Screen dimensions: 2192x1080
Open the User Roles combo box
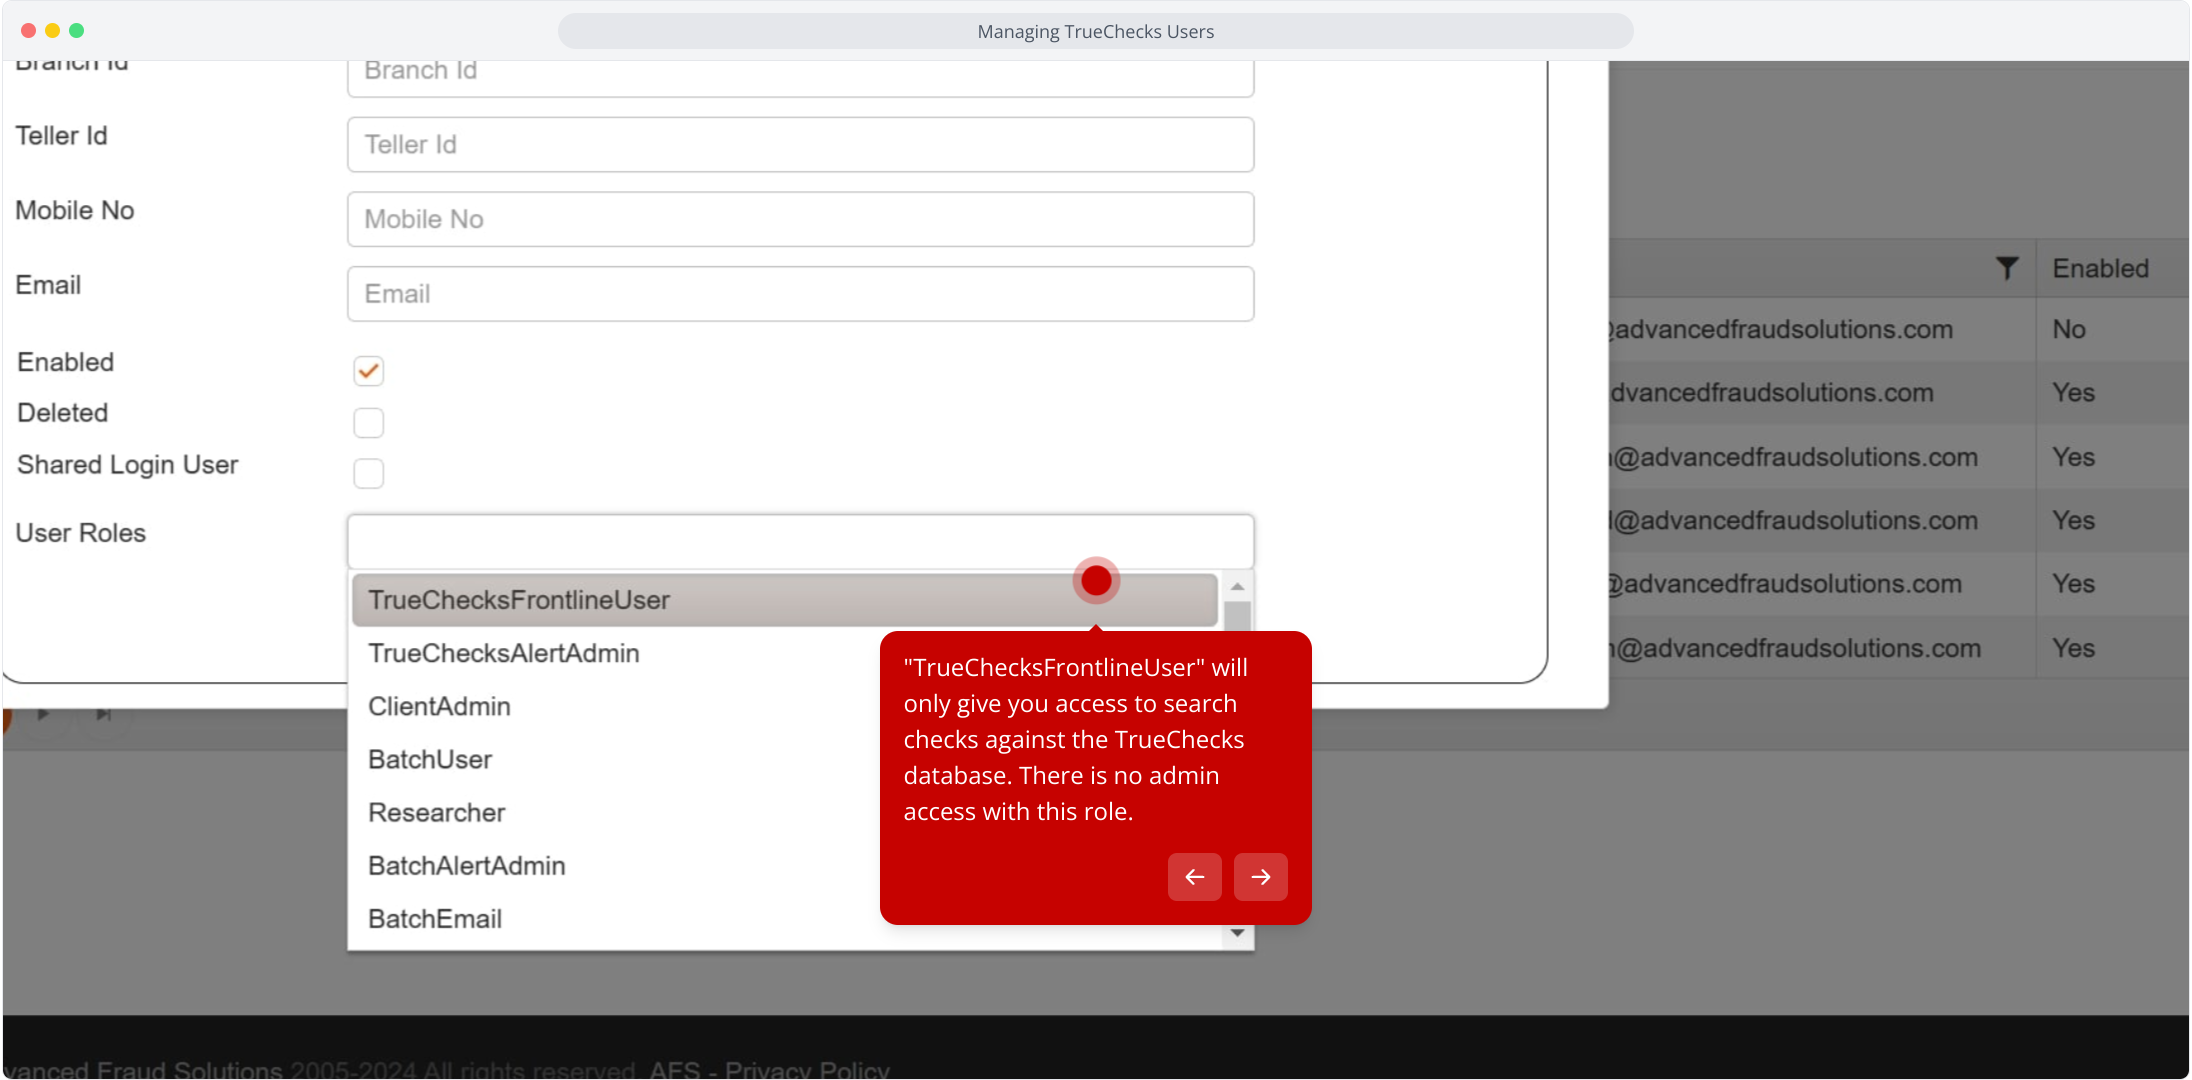coord(800,541)
